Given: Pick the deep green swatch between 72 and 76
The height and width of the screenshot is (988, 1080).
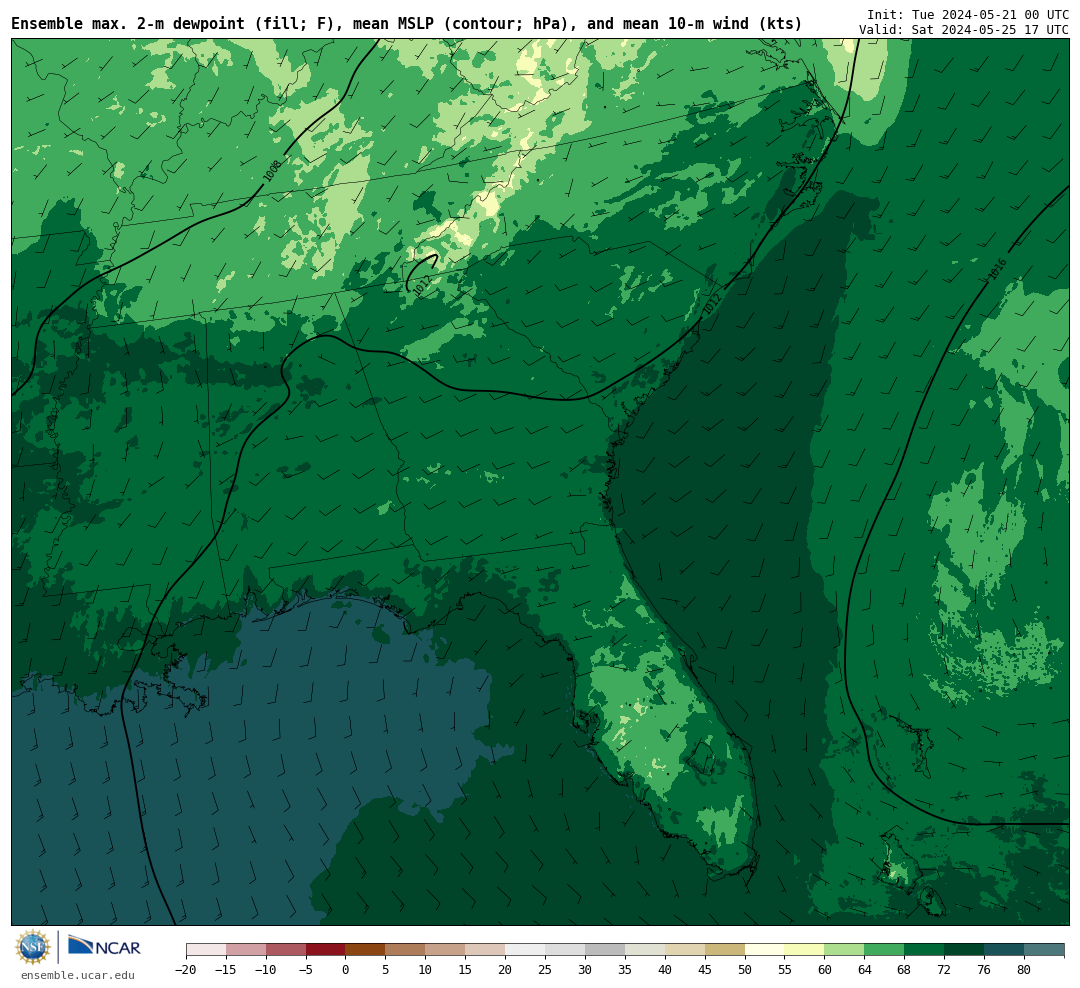Looking at the screenshot, I should [x=965, y=950].
